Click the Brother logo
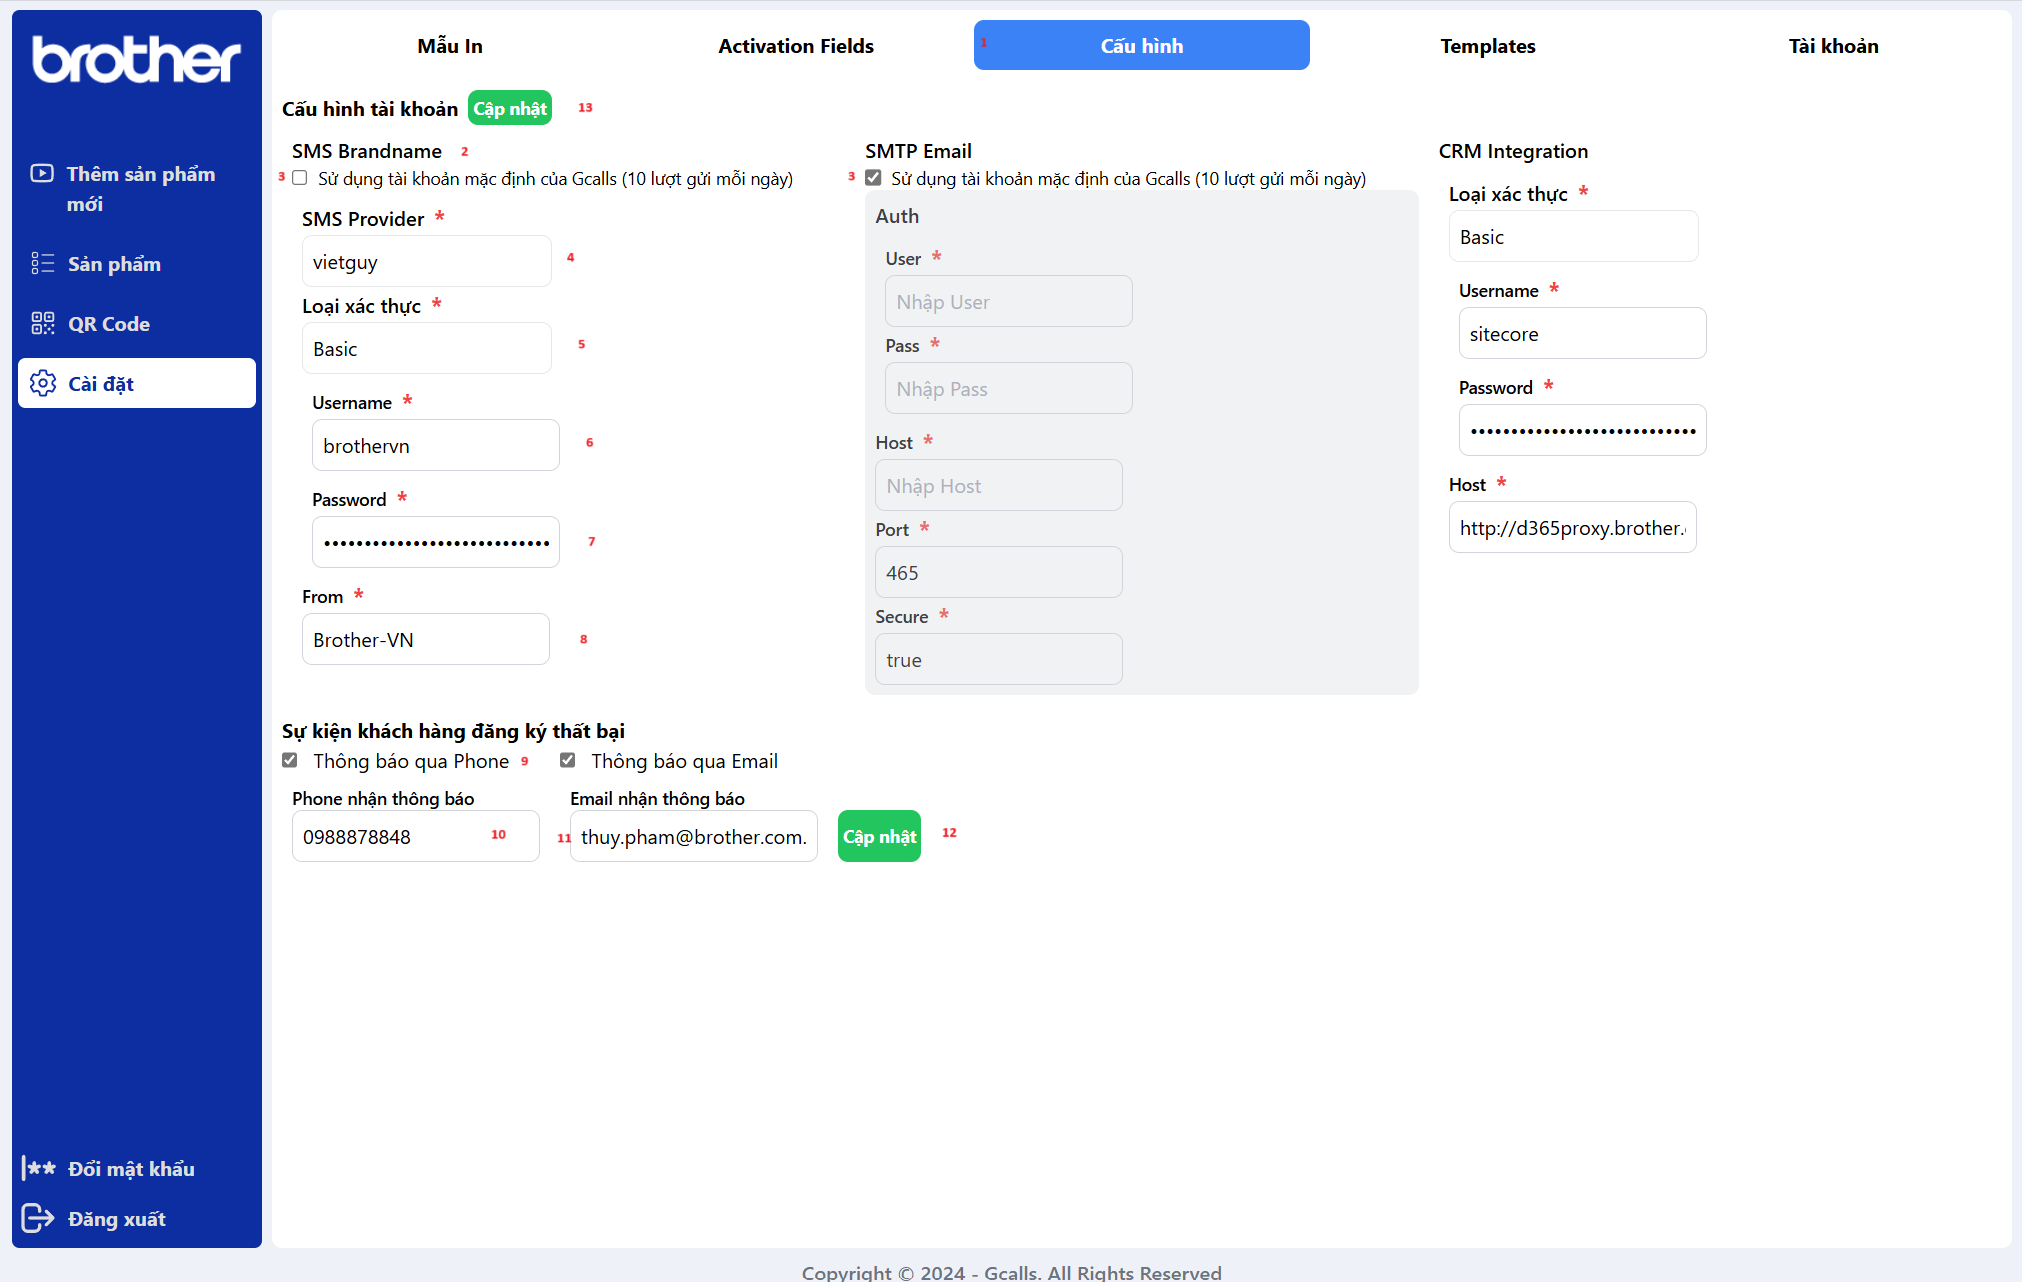Viewport: 2022px width, 1282px height. 136,60
